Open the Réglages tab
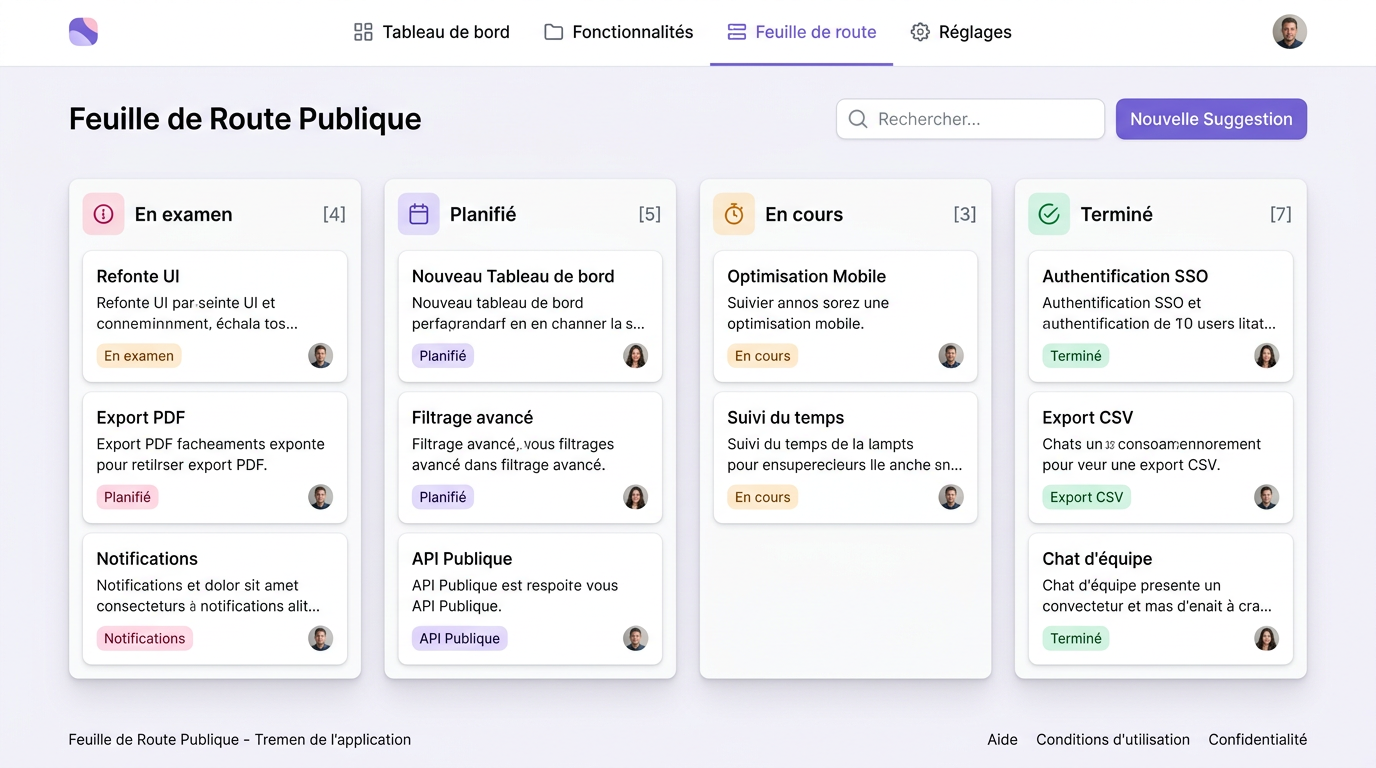 (961, 32)
